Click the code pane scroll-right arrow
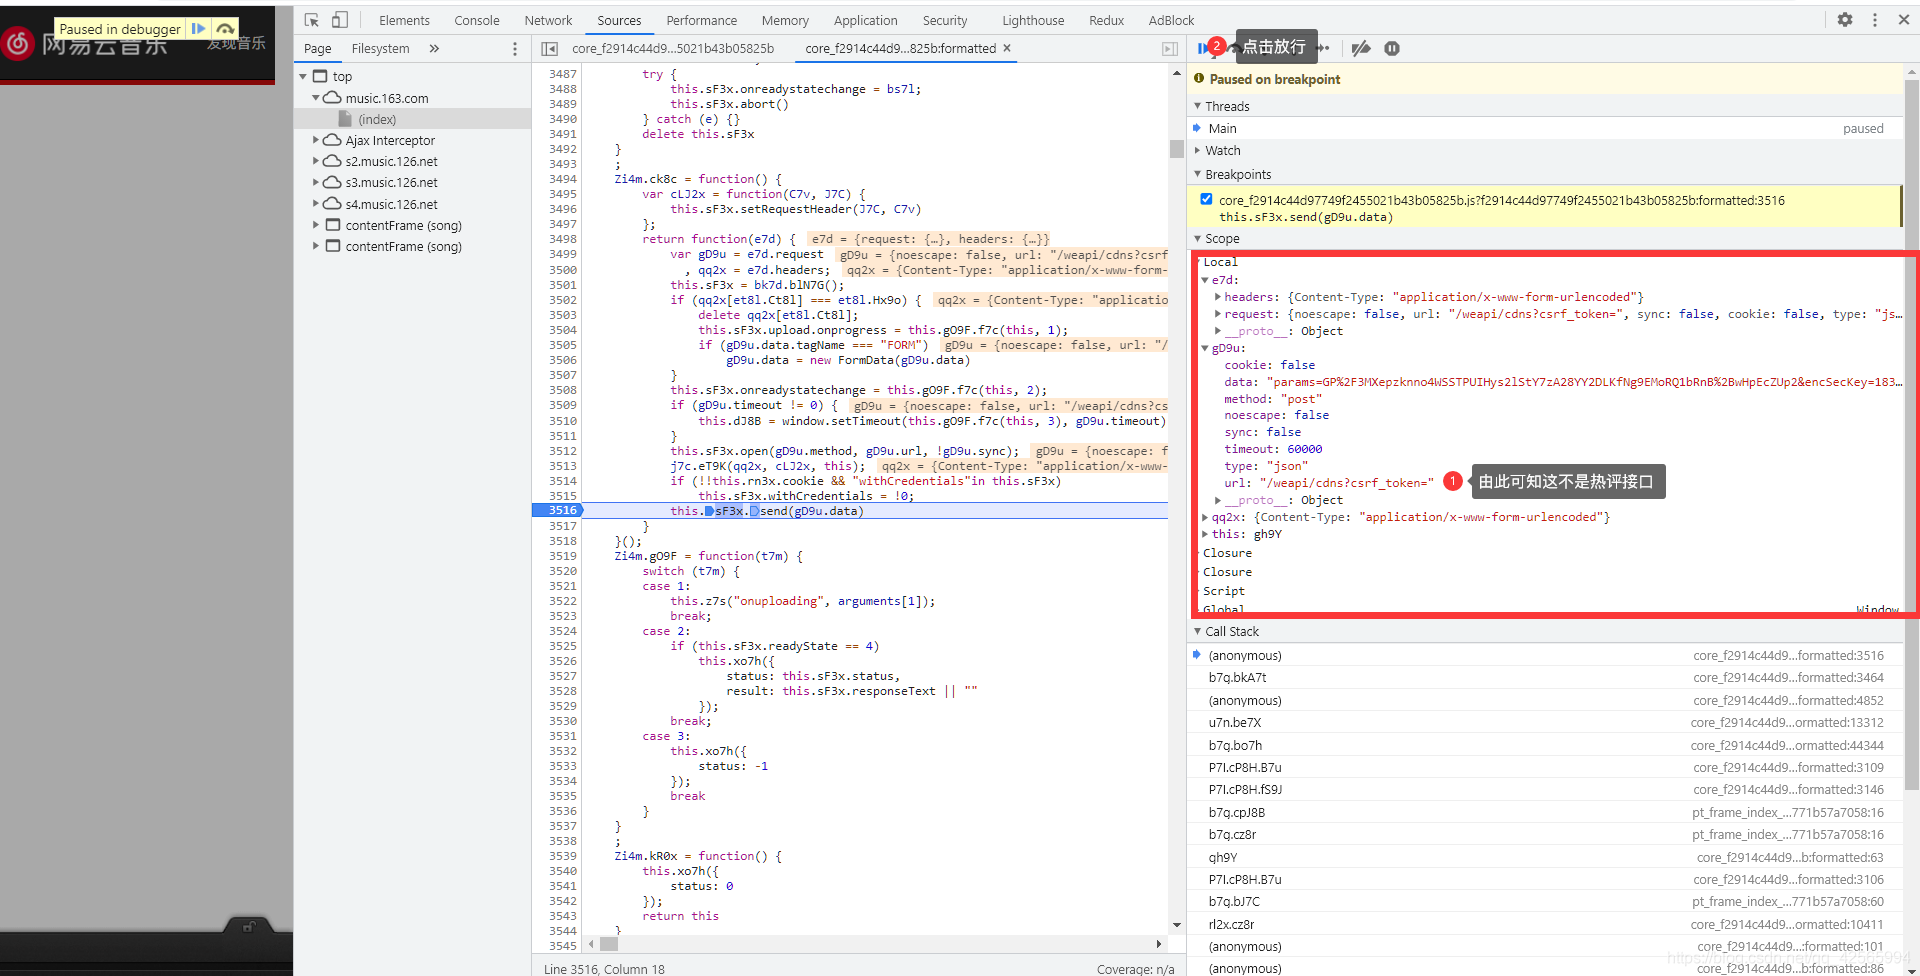1920x976 pixels. point(1159,944)
